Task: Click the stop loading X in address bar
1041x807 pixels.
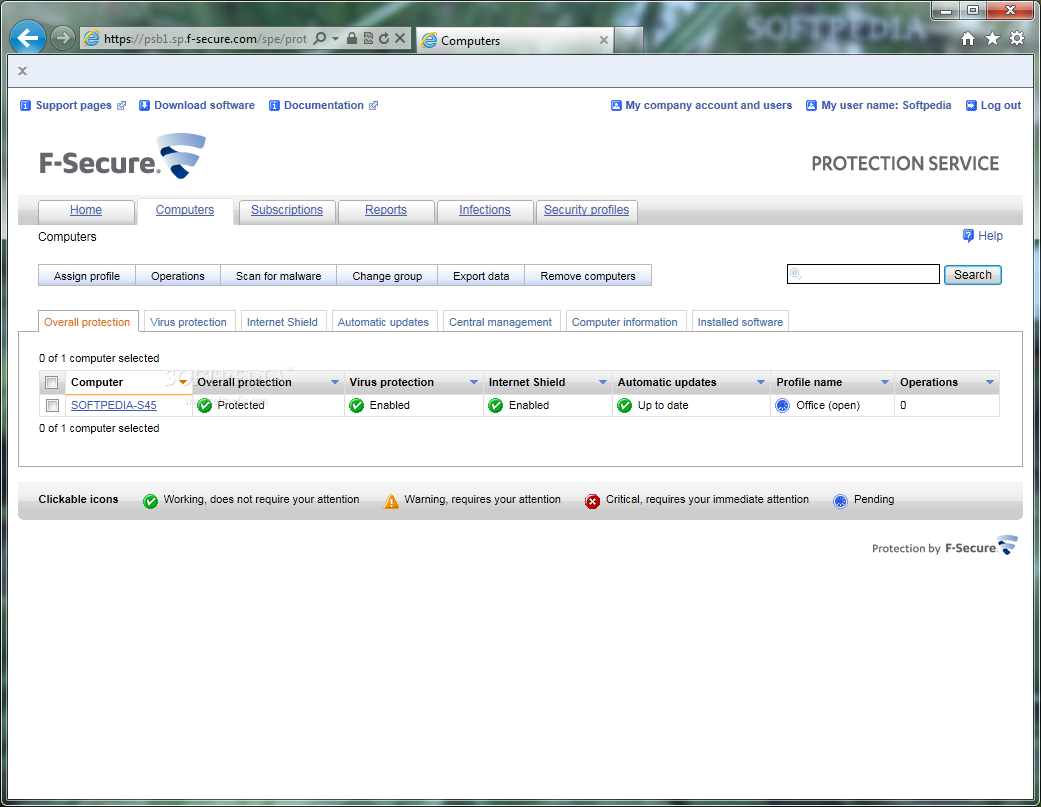Action: 400,38
